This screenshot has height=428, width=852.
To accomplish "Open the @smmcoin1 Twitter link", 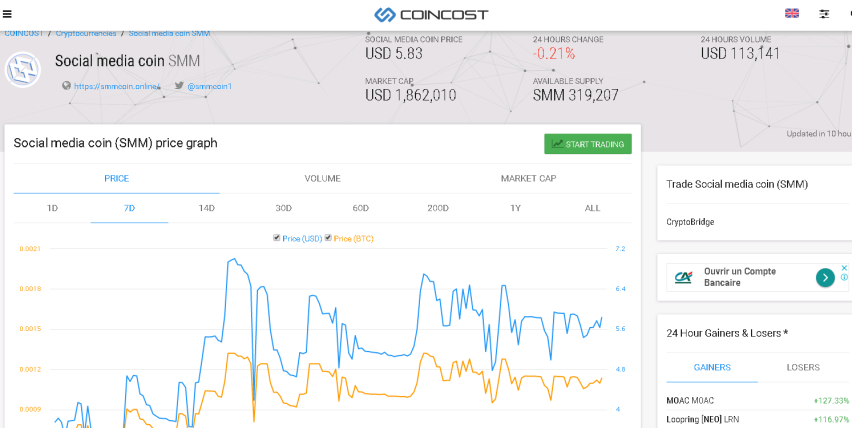I will click(210, 86).
